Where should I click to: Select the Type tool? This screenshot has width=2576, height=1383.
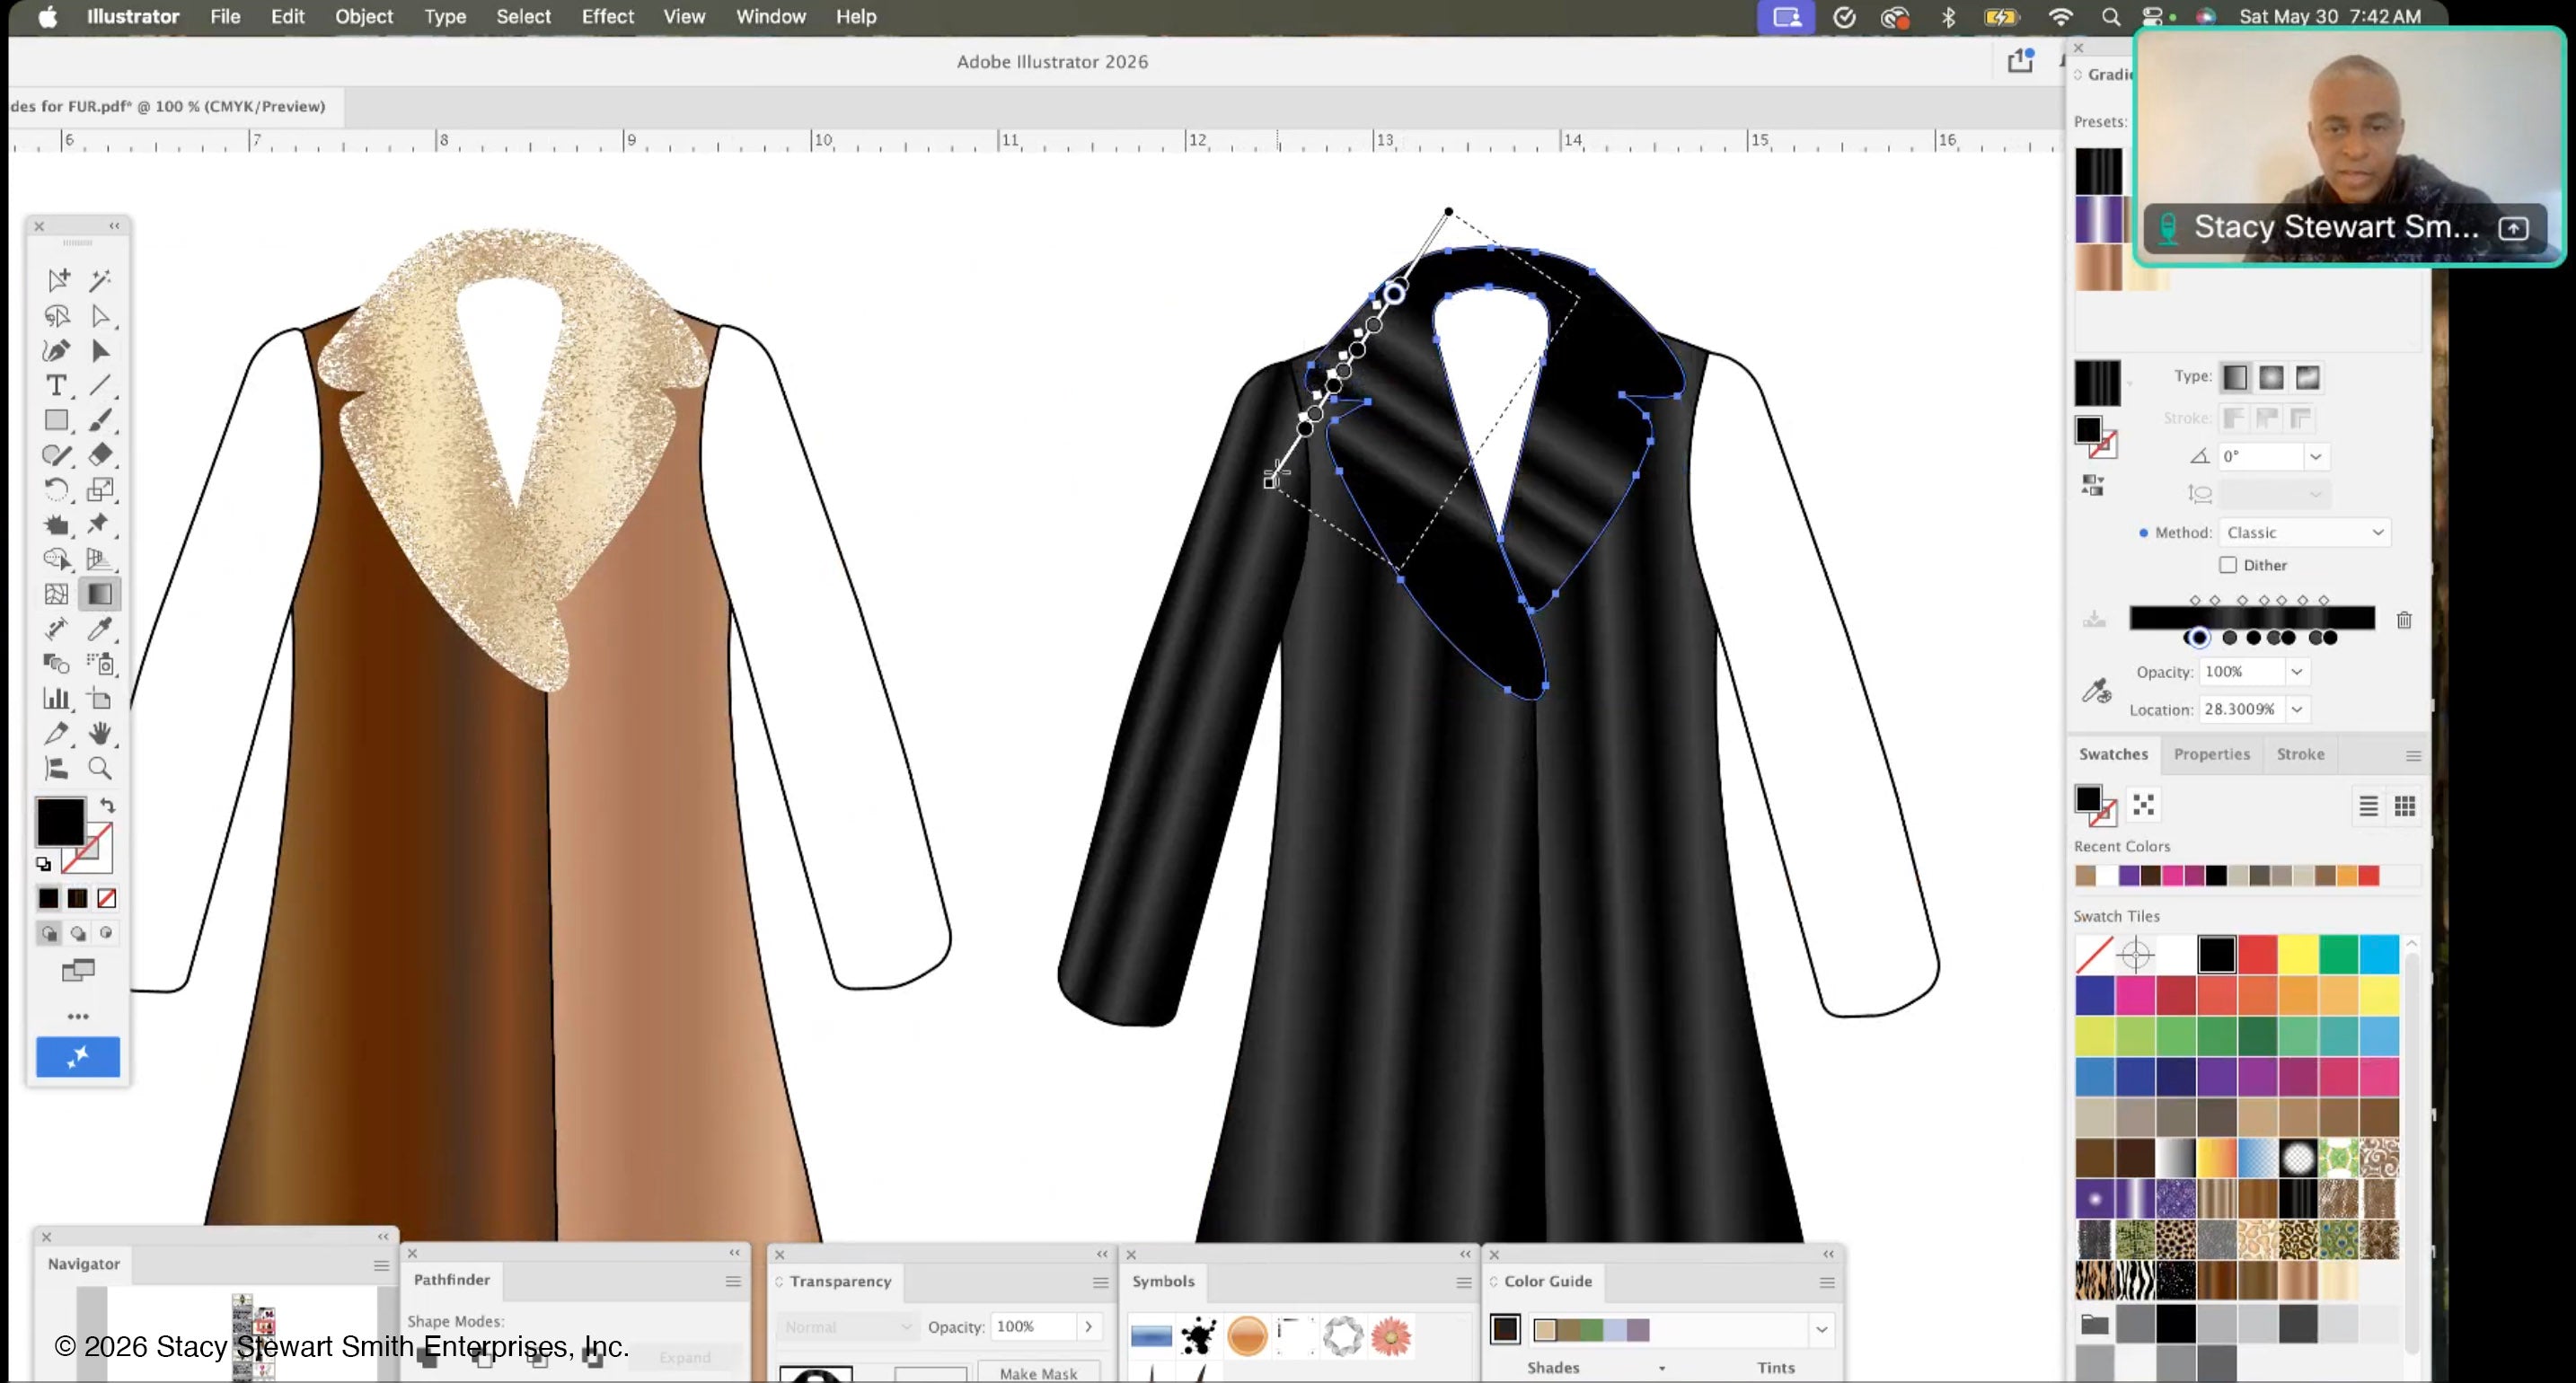pos(57,386)
